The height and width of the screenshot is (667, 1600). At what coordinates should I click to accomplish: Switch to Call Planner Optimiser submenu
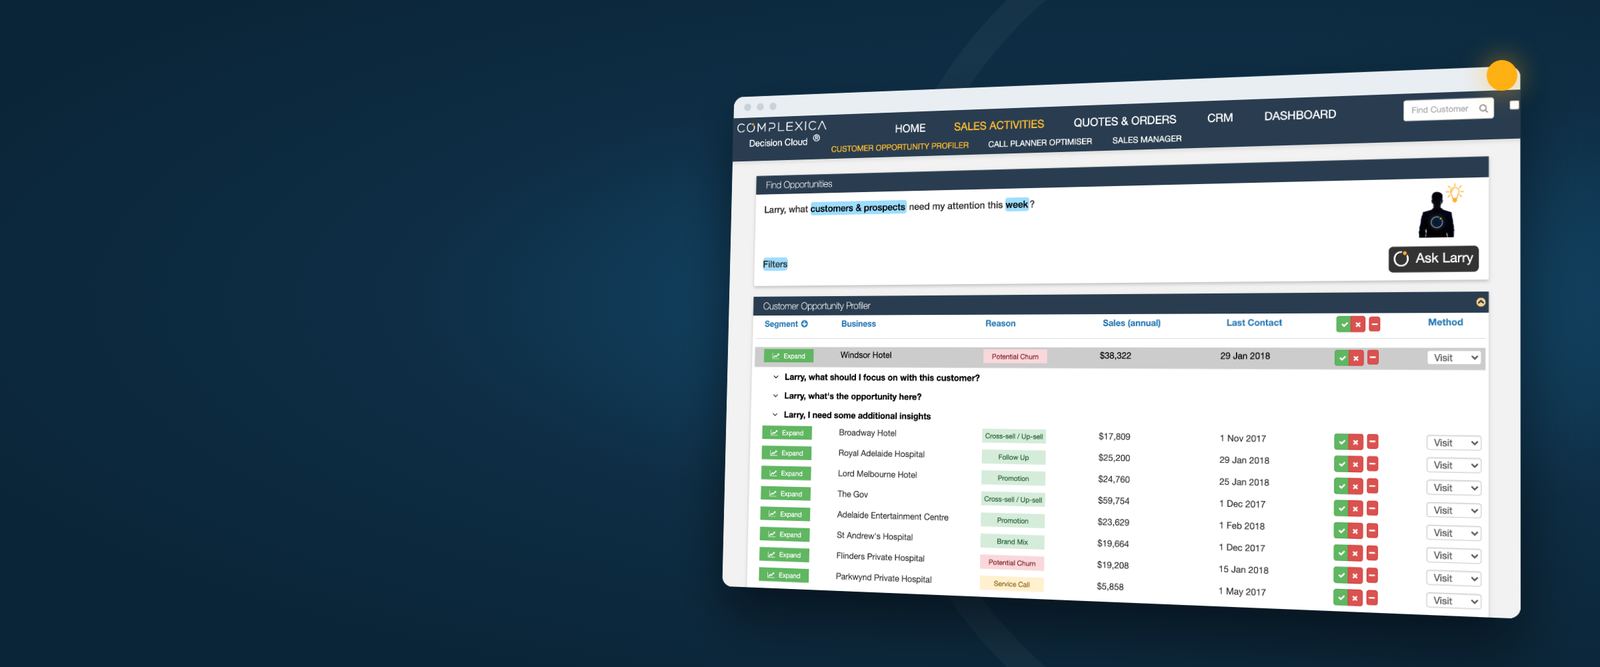[x=1040, y=143]
